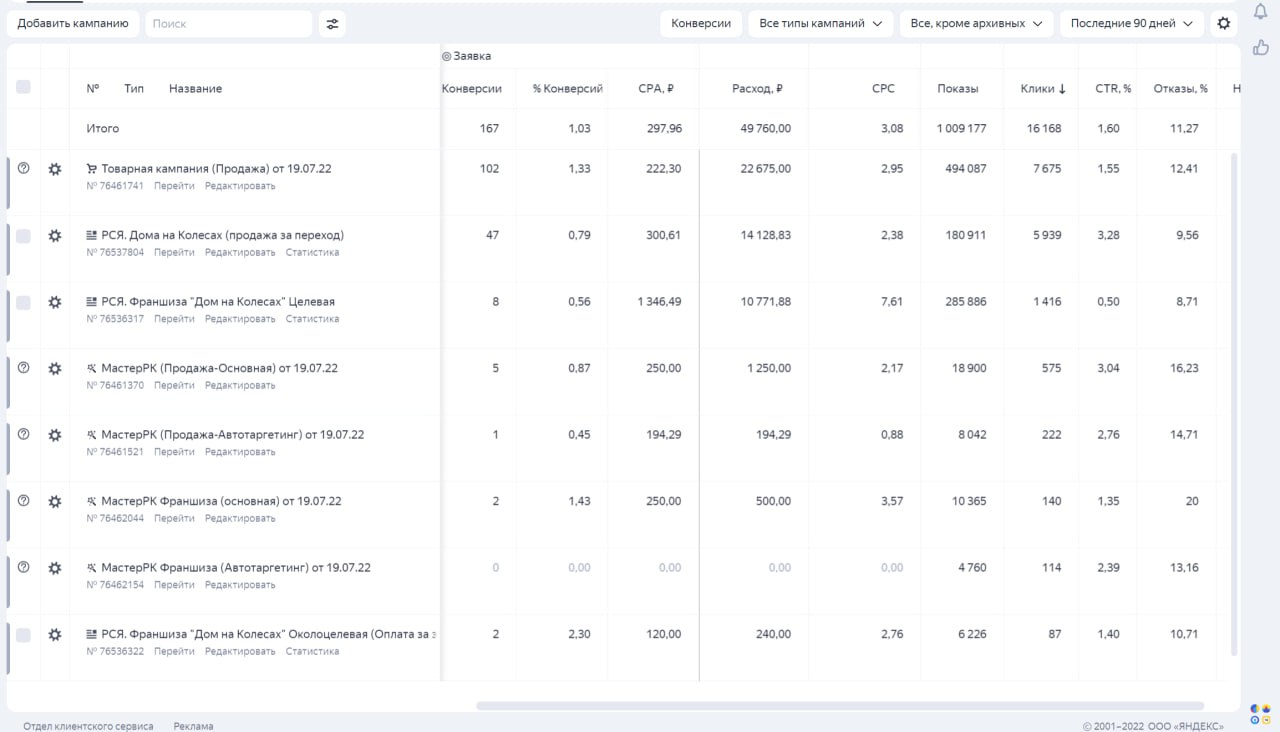This screenshot has width=1280, height=732.
Task: Expand the Все типы кампаний dropdown
Action: [821, 23]
